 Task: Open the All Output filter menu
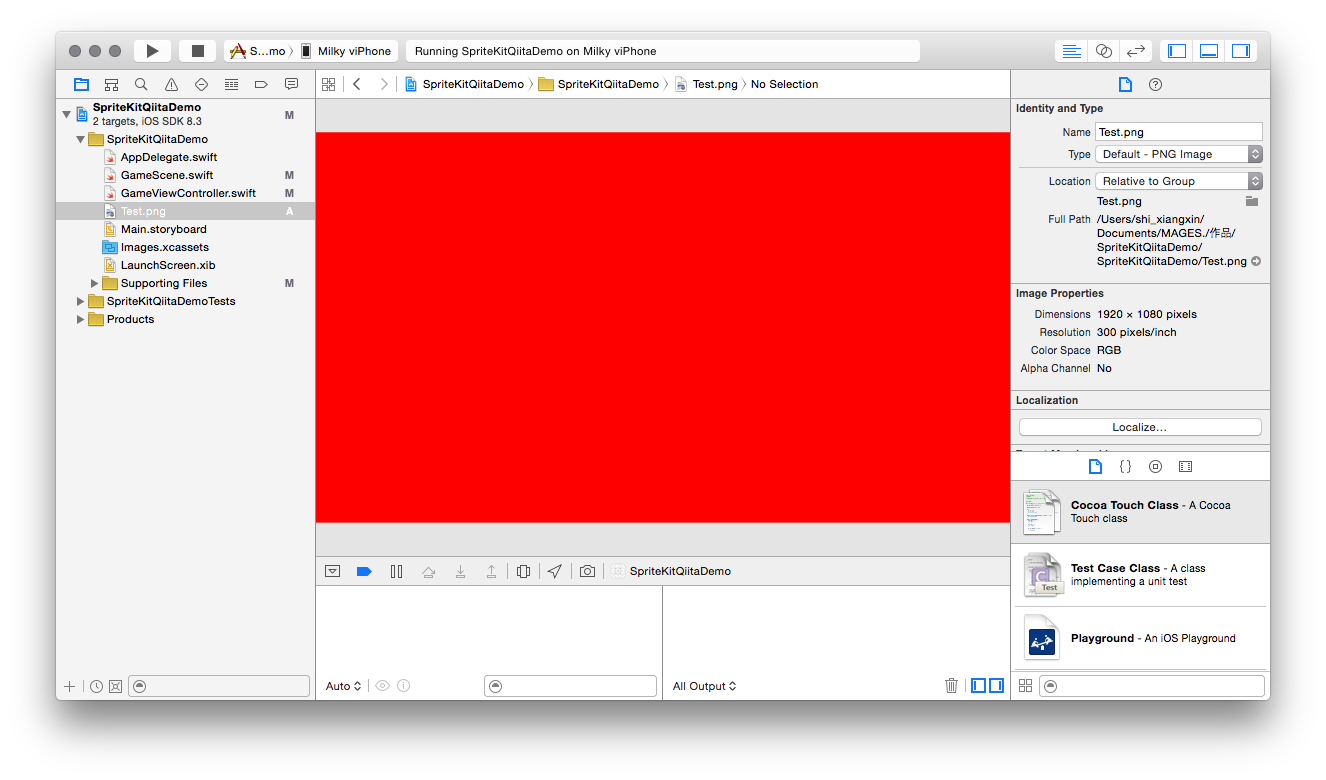coord(705,686)
